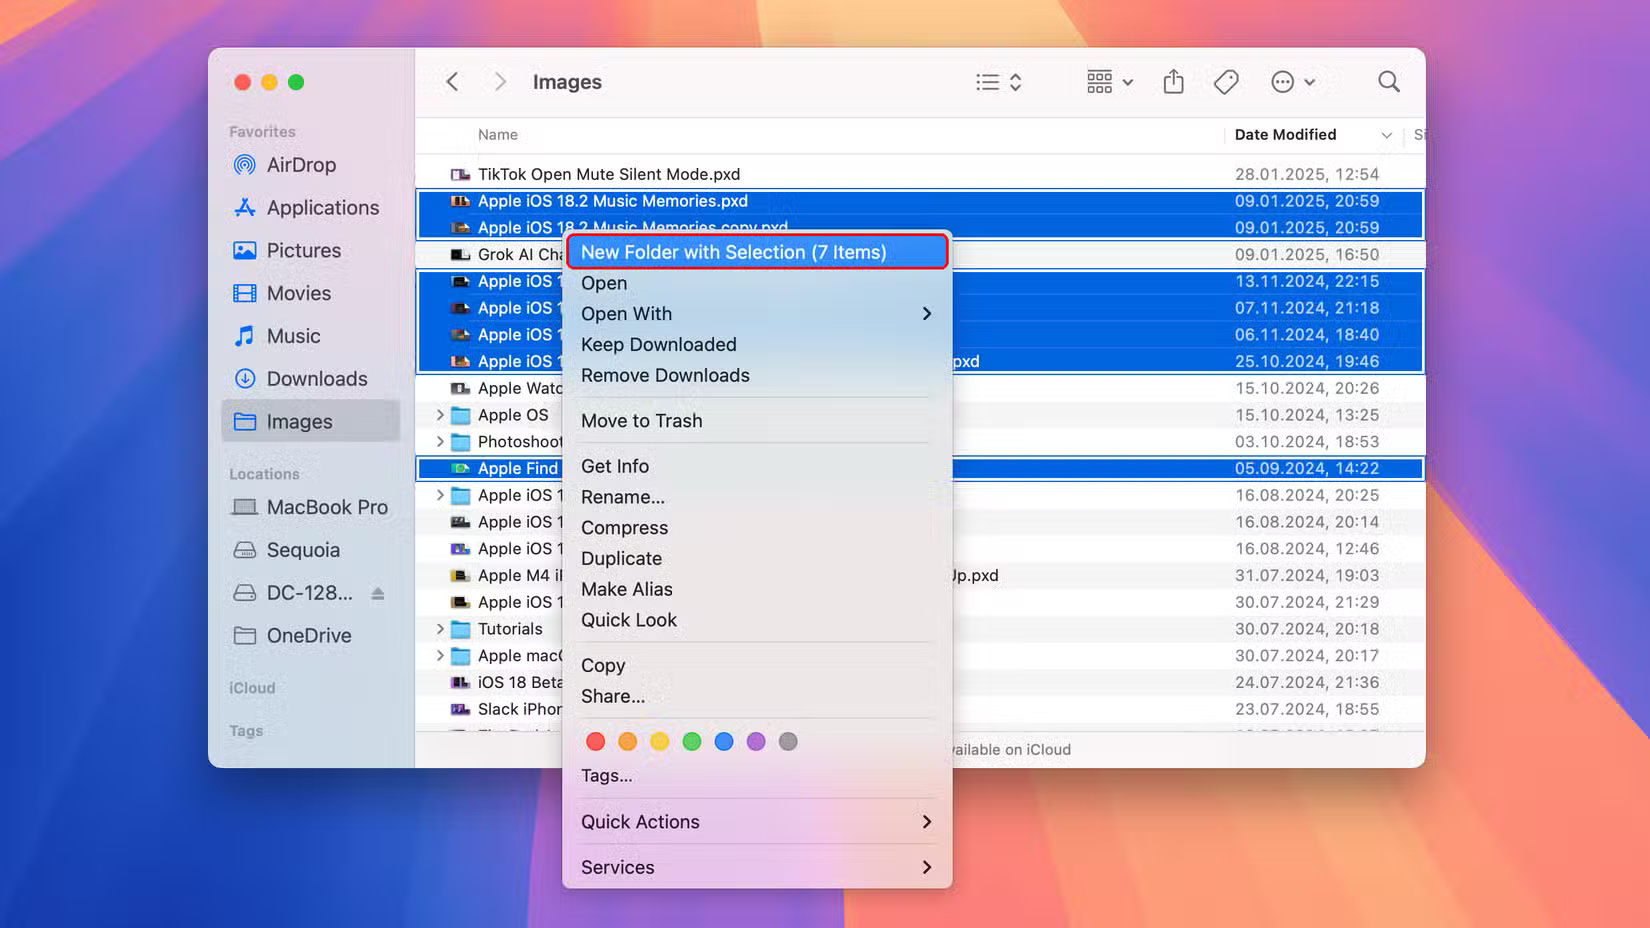Click the grouping grid icon in toolbar
Viewport: 1650px width, 928px height.
point(1100,82)
